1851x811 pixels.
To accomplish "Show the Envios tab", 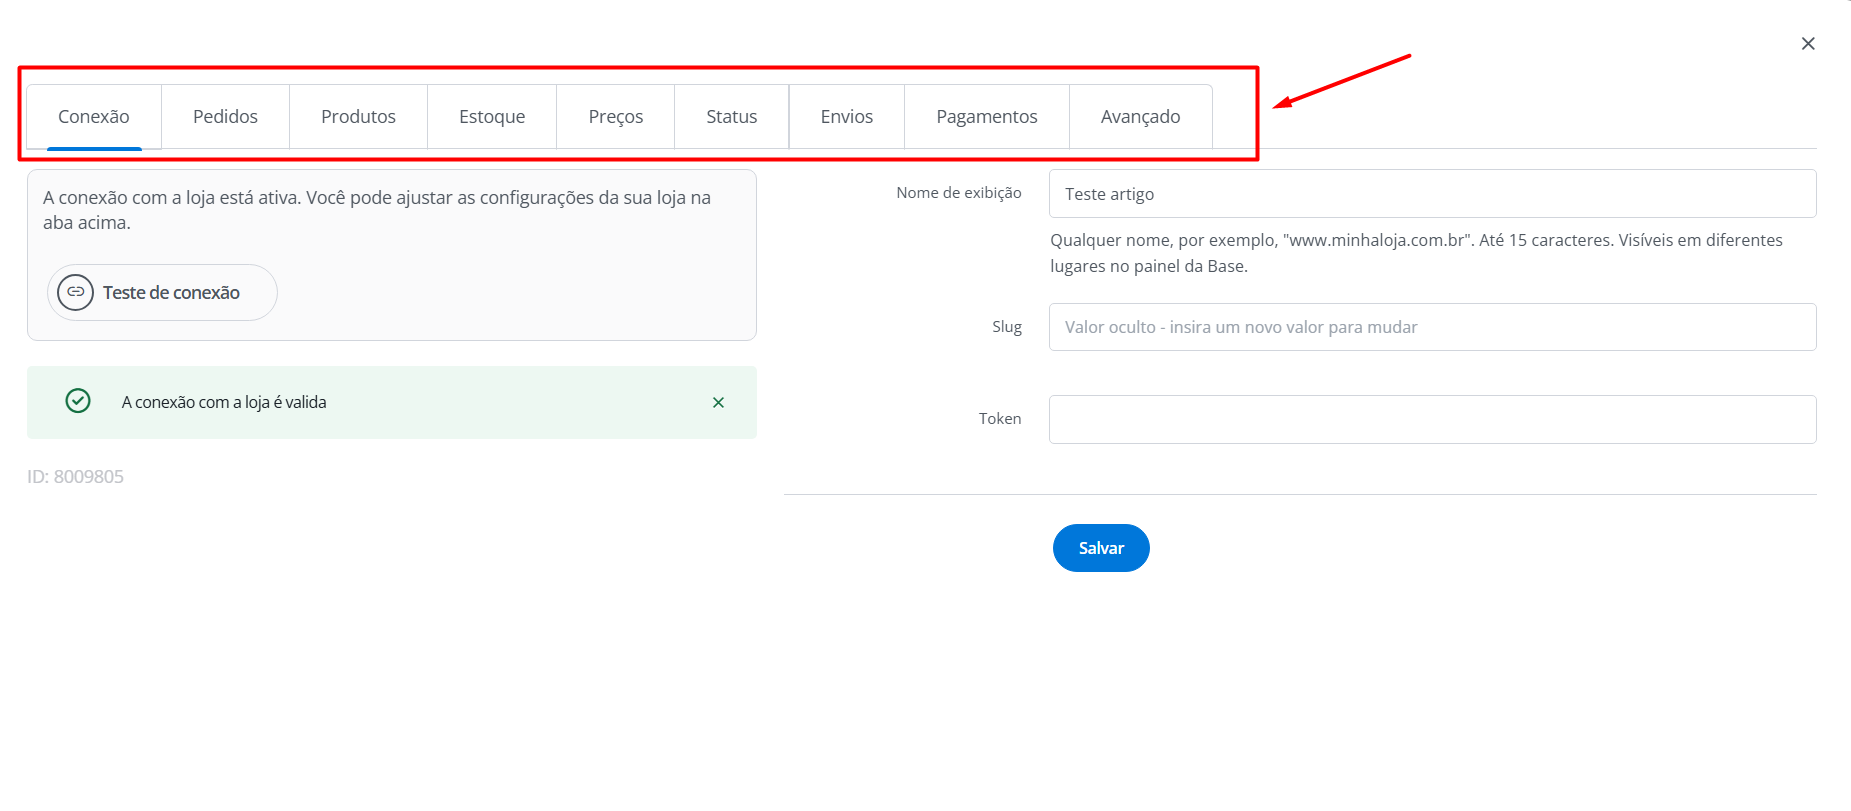I will point(846,117).
